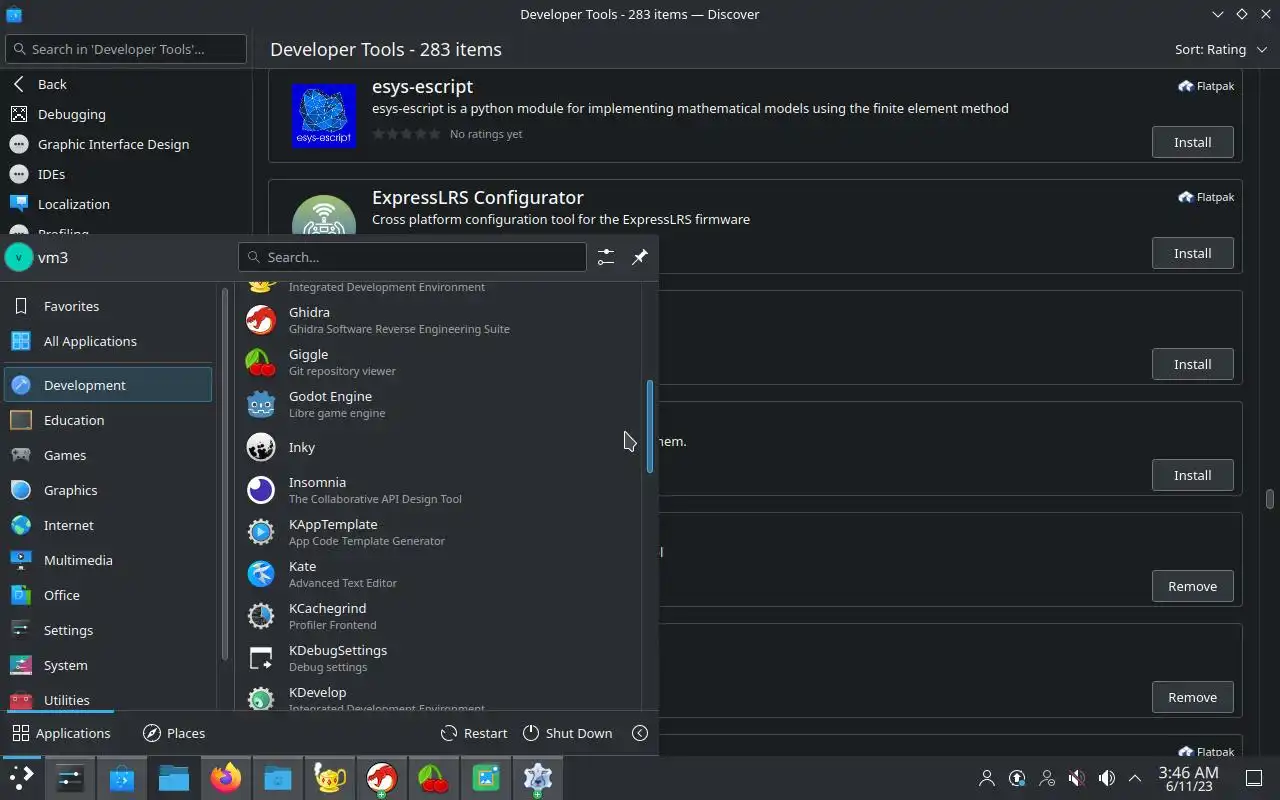
Task: Launch KCachegrind profiler frontend
Action: tap(440, 616)
